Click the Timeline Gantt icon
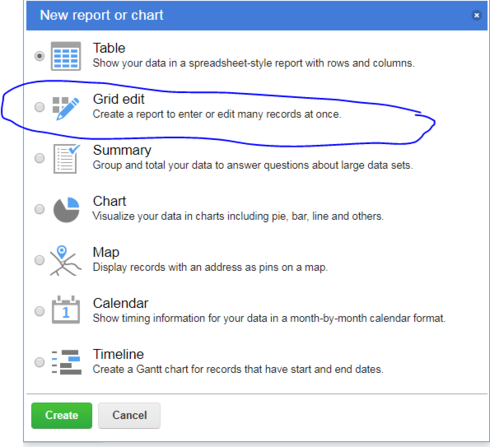Image resolution: width=490 pixels, height=447 pixels. (66, 362)
